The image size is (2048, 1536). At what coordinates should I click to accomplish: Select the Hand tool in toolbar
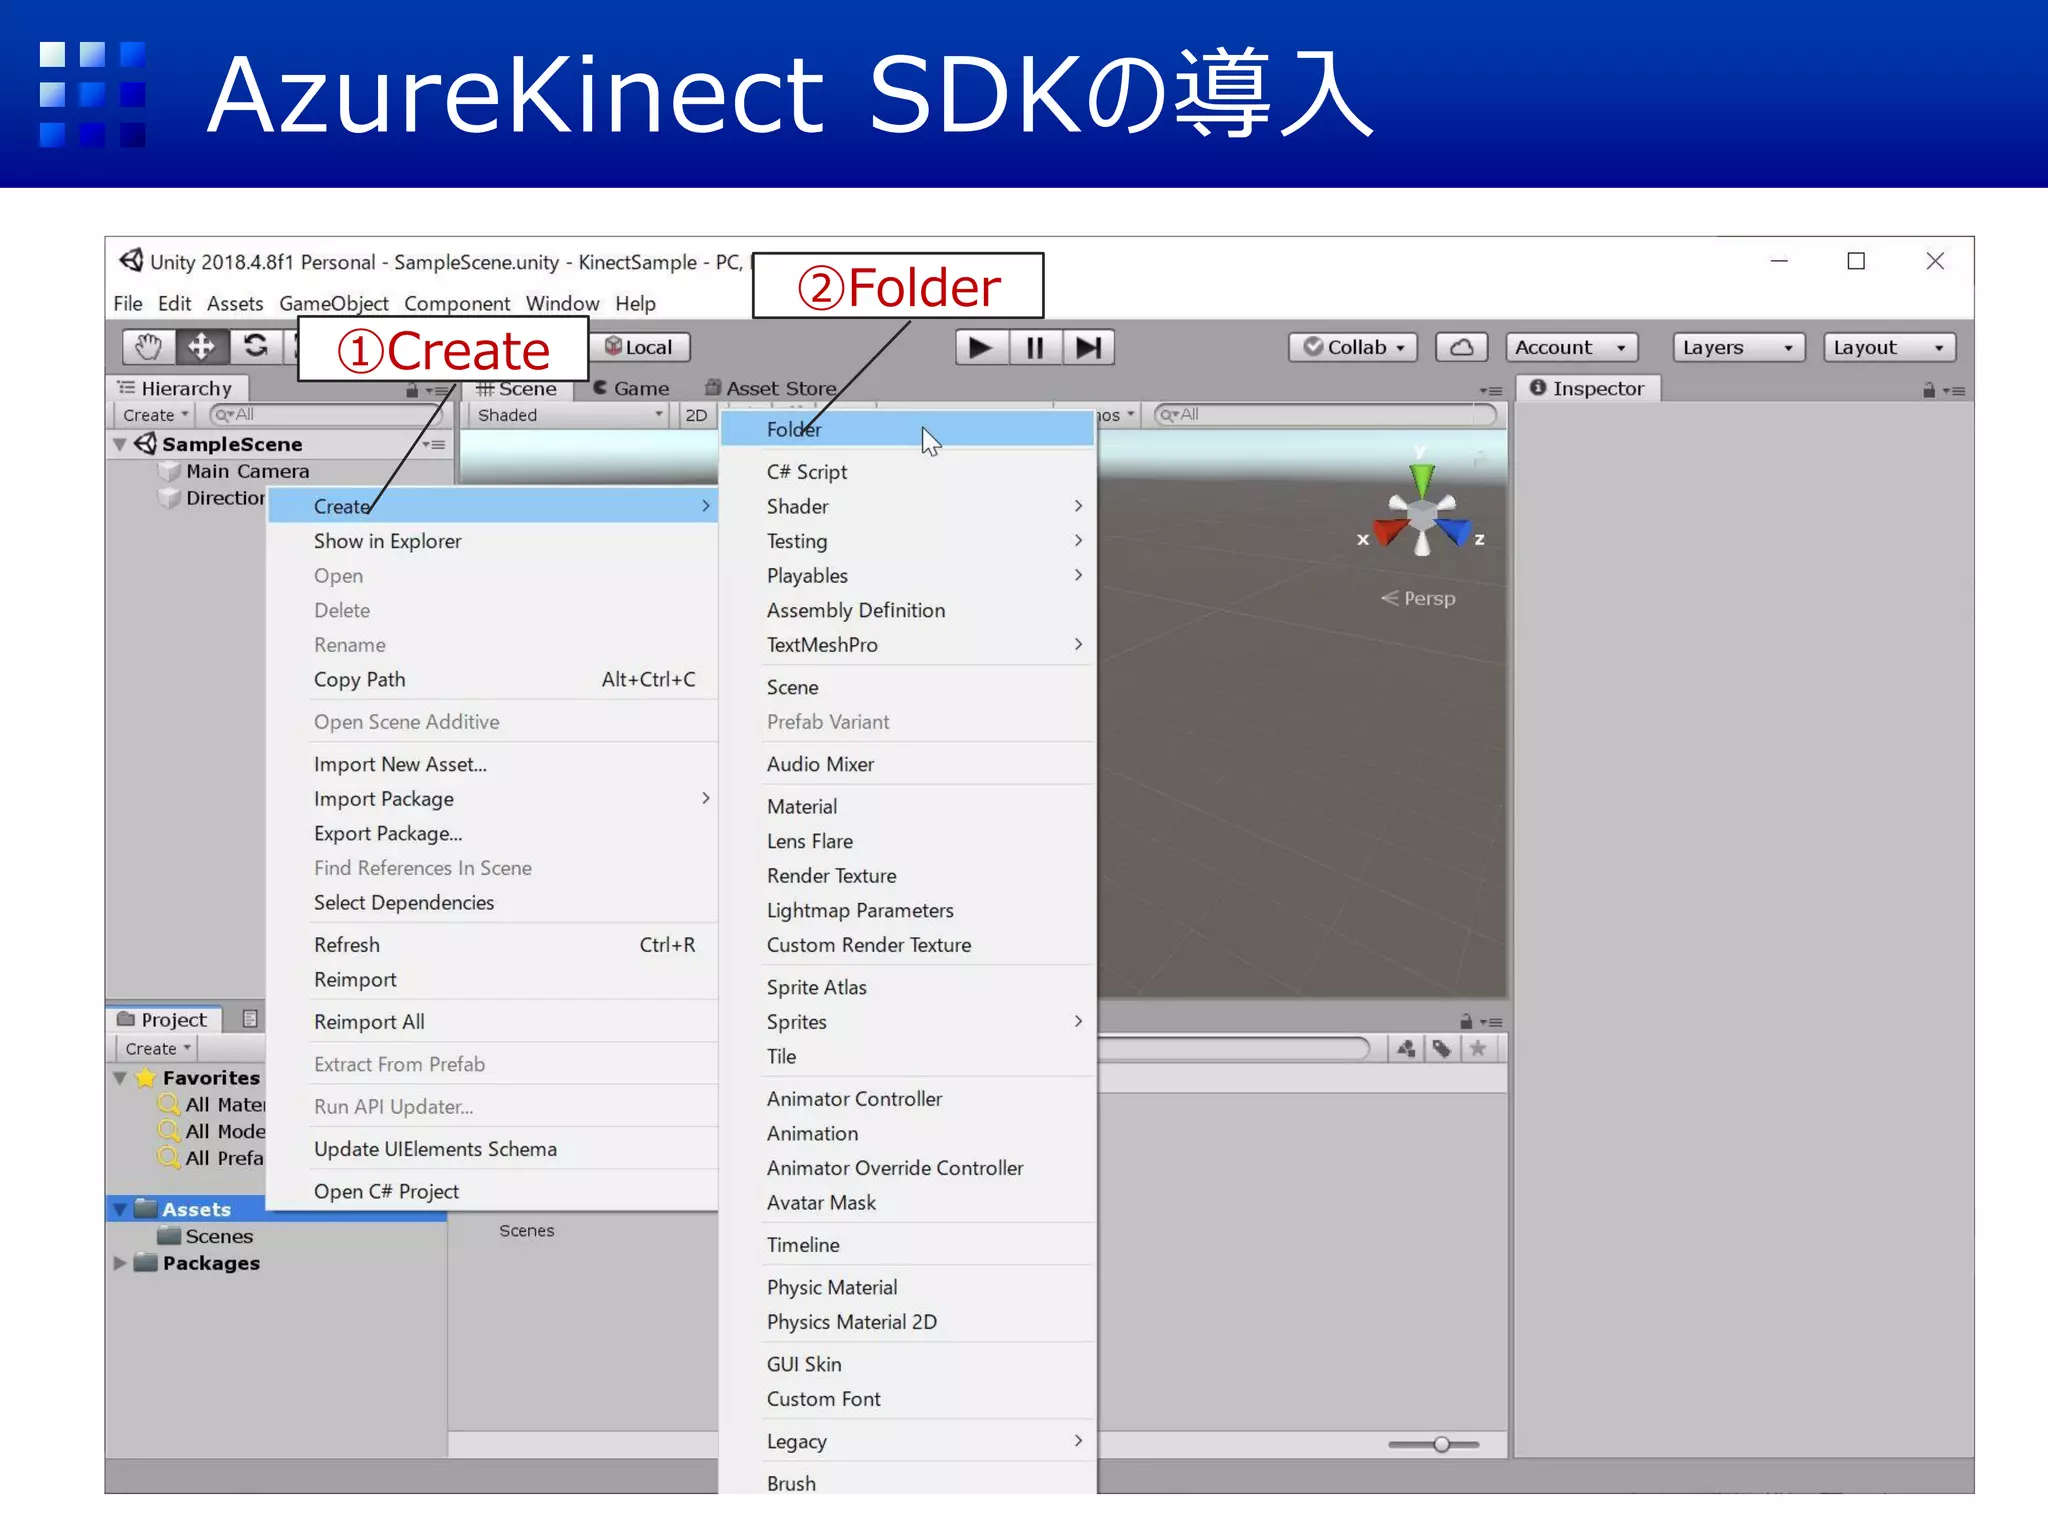[x=148, y=347]
